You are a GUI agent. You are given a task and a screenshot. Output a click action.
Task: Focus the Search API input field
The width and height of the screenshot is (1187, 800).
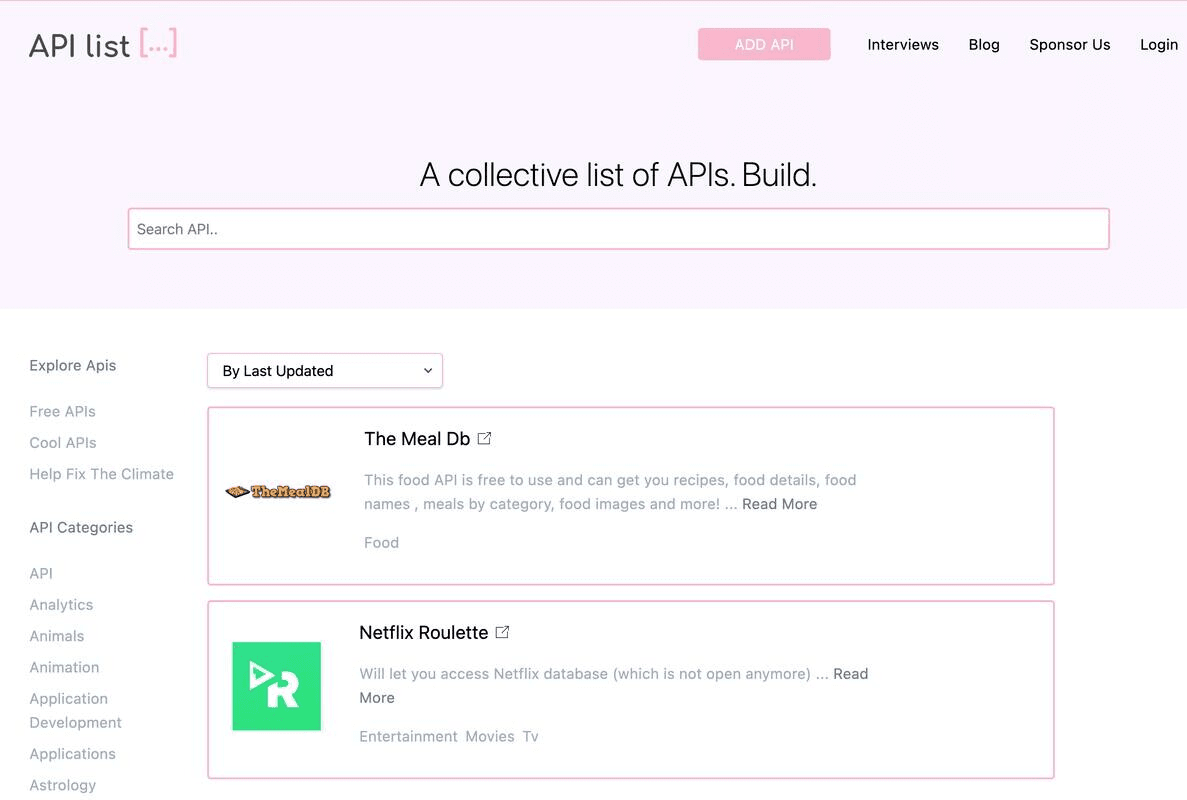pos(618,229)
